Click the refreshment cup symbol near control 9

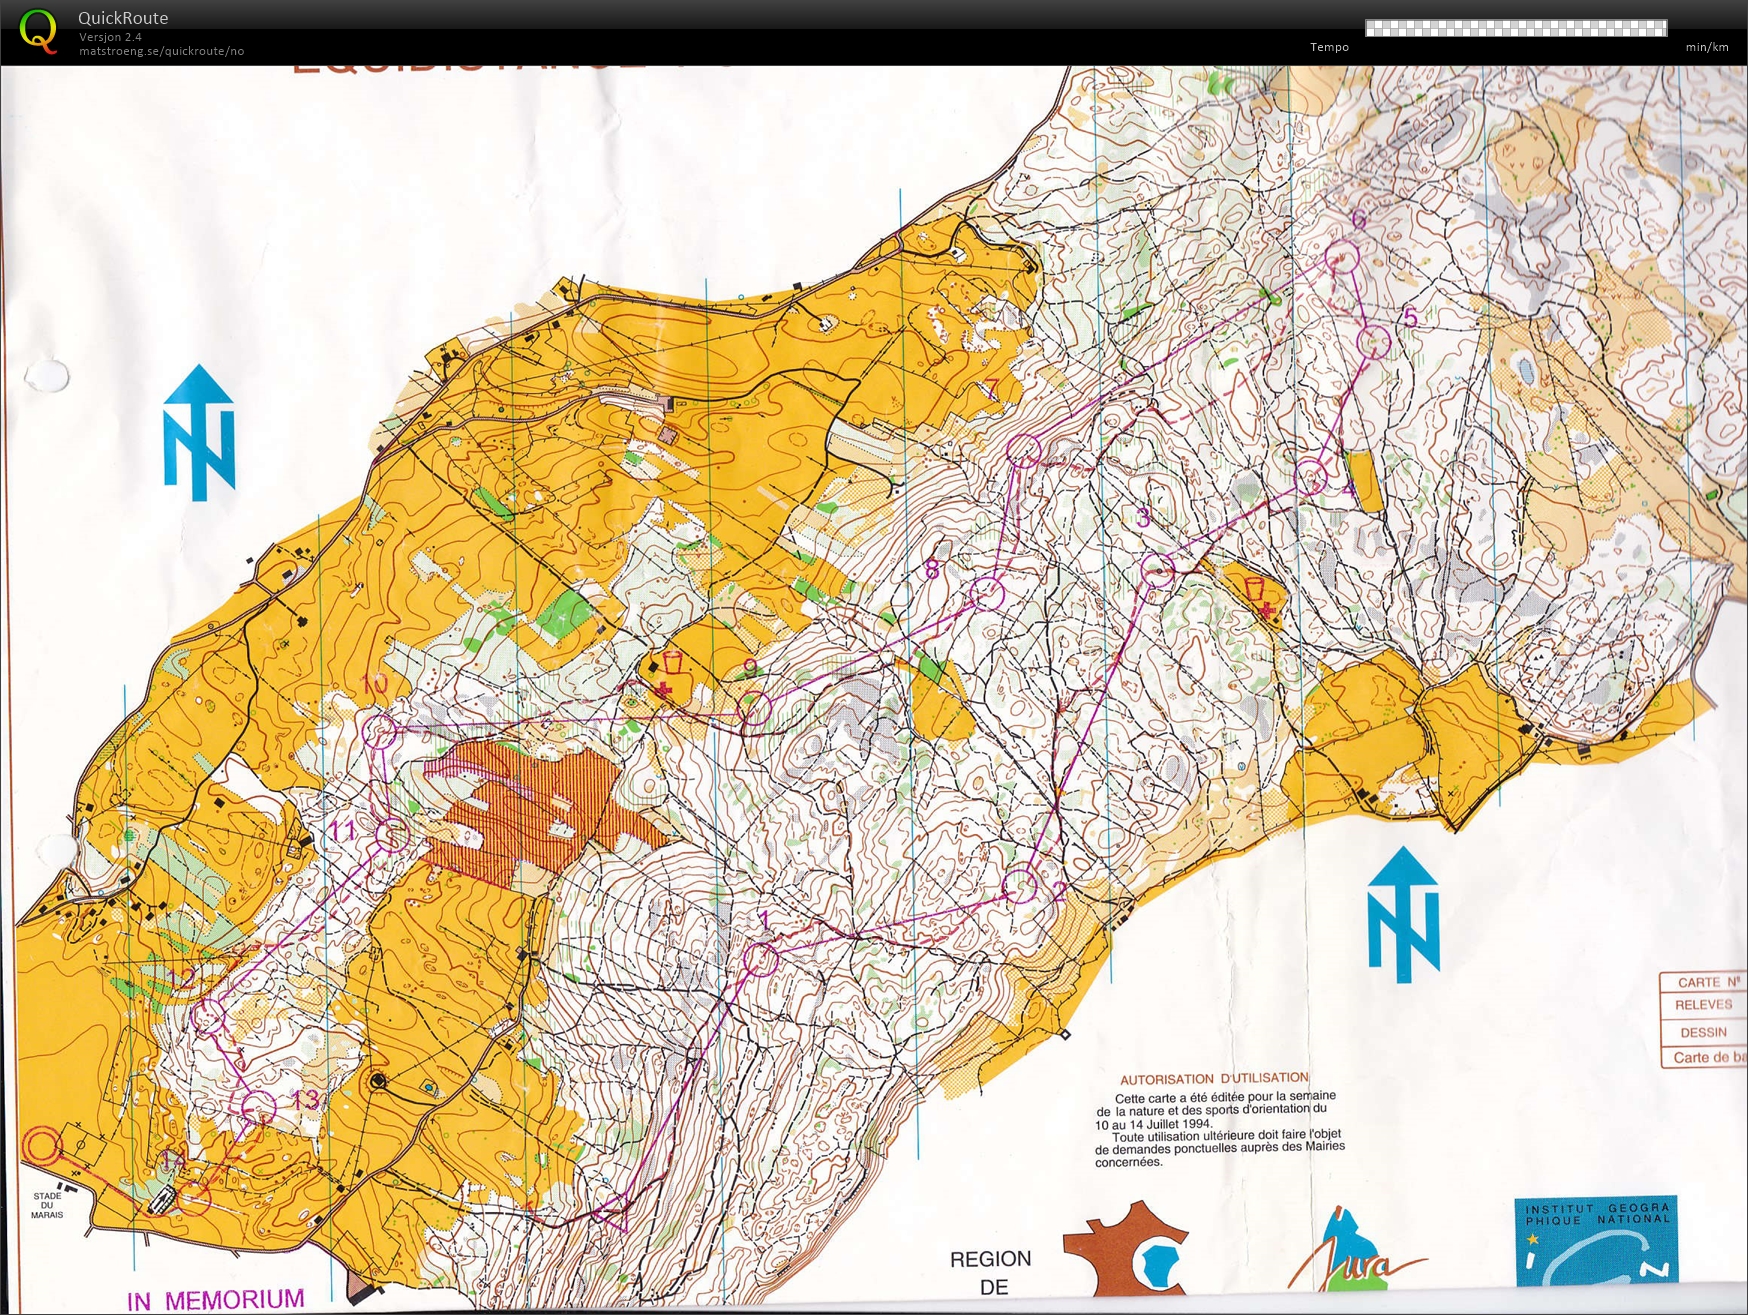tap(672, 663)
